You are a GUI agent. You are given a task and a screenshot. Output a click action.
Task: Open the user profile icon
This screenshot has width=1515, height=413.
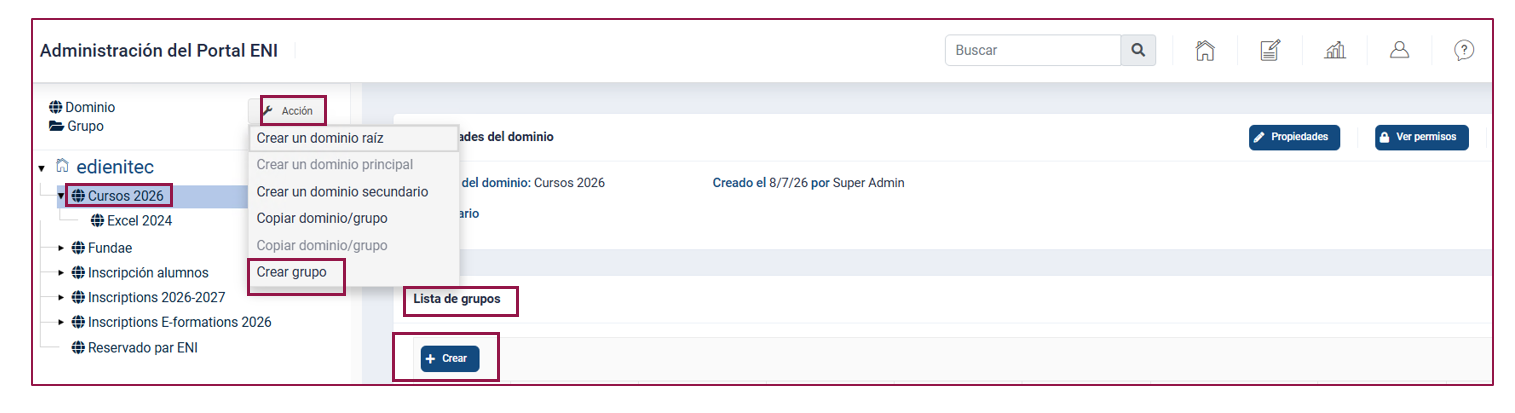(1400, 50)
